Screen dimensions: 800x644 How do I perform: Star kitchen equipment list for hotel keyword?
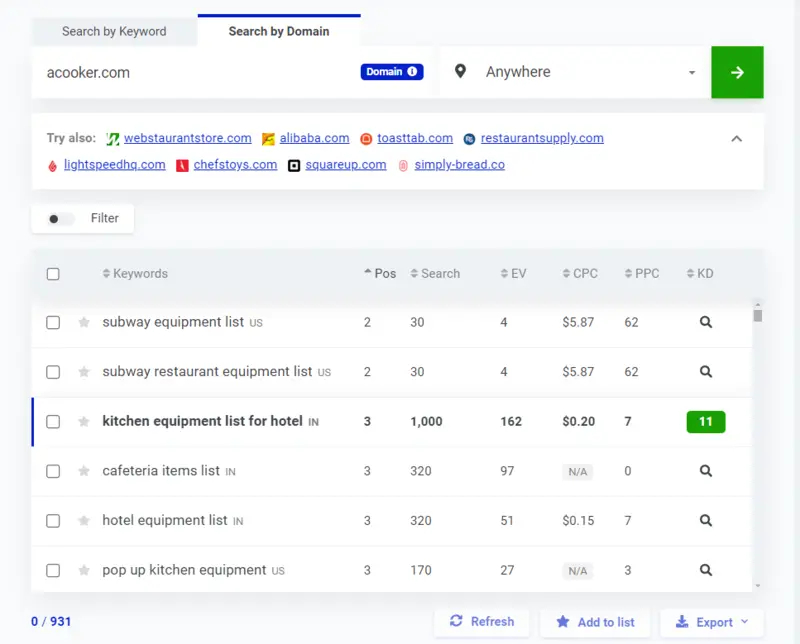pyautogui.click(x=84, y=421)
